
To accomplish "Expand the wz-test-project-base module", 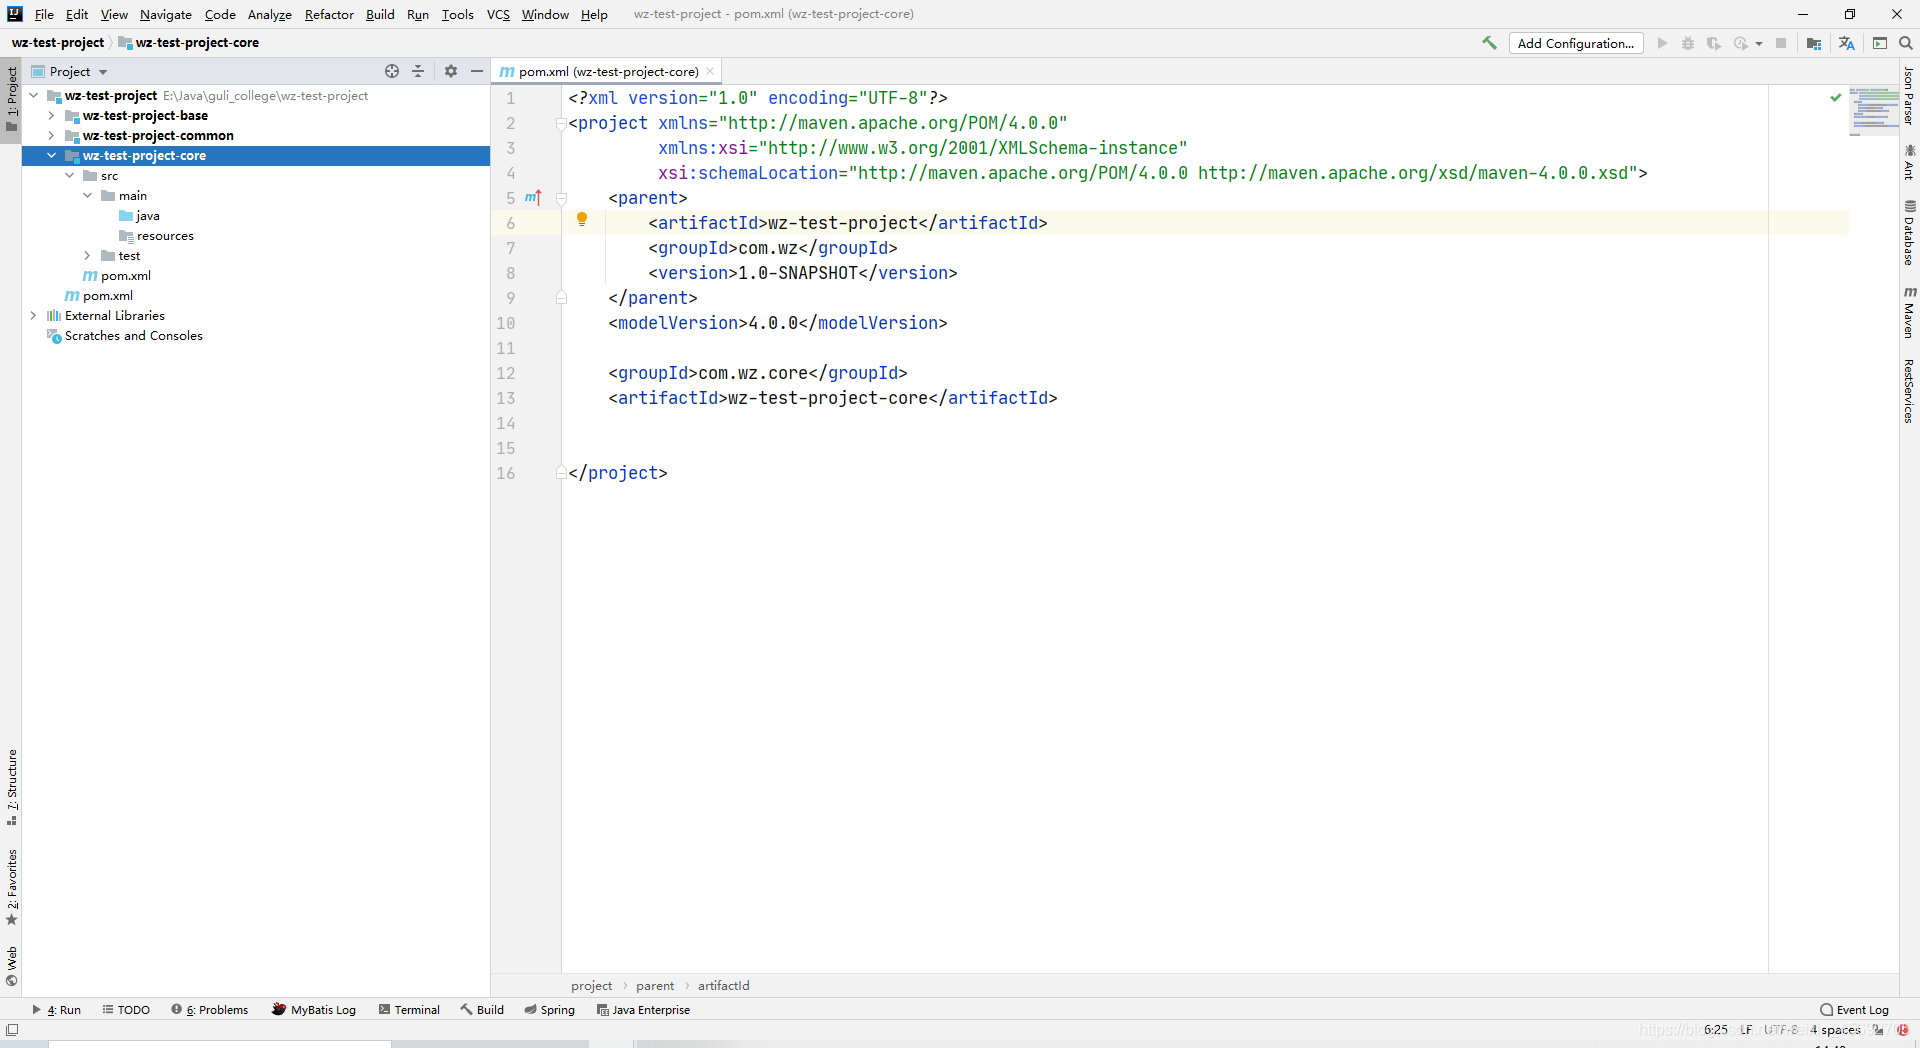I will 51,115.
